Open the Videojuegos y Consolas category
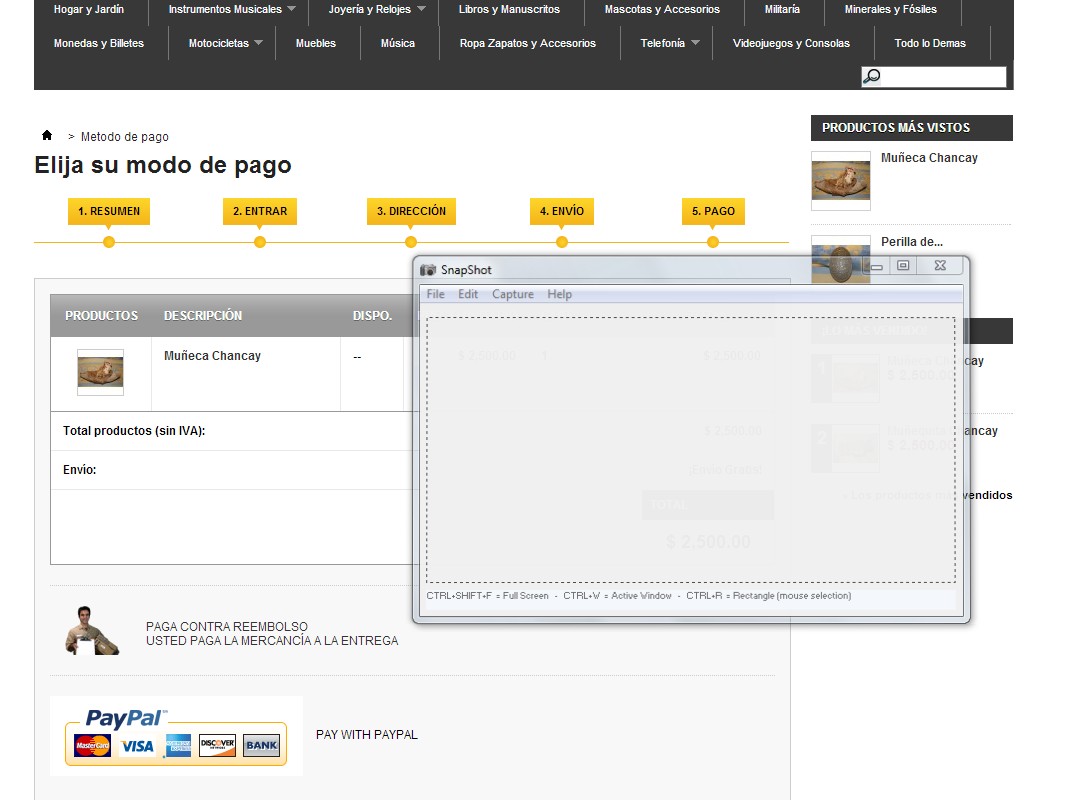 click(791, 44)
